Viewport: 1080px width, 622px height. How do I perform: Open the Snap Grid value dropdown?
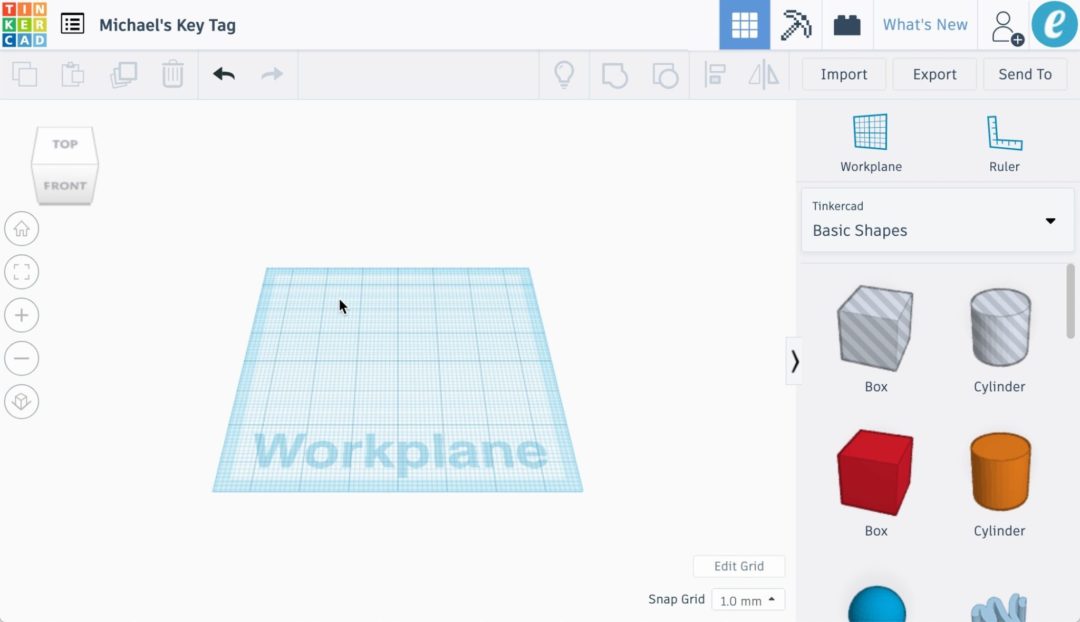(x=748, y=600)
